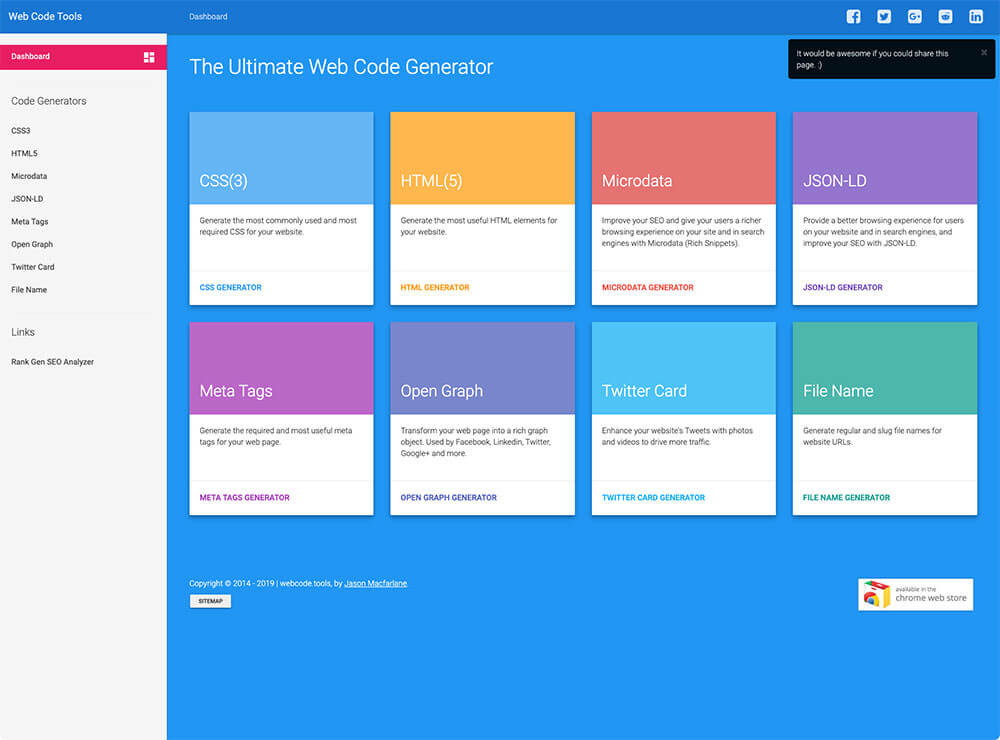Select JSON-LD in the sidebar
Screen dimensions: 1000x740
(27, 198)
